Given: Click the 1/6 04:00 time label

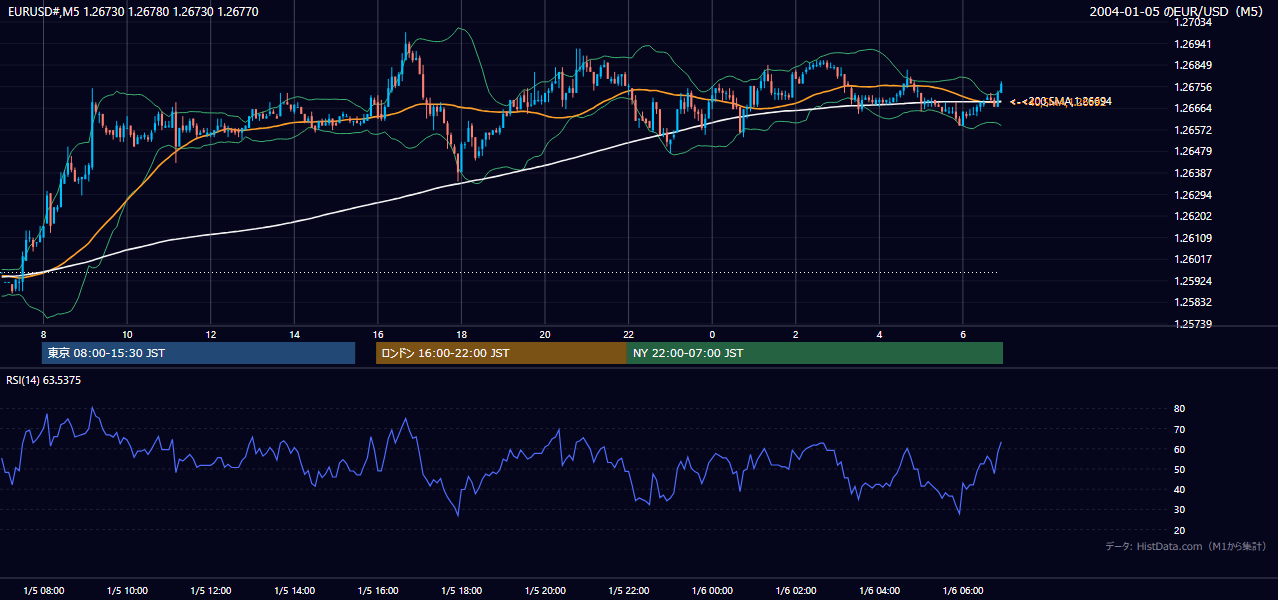Looking at the screenshot, I should 879,591.
